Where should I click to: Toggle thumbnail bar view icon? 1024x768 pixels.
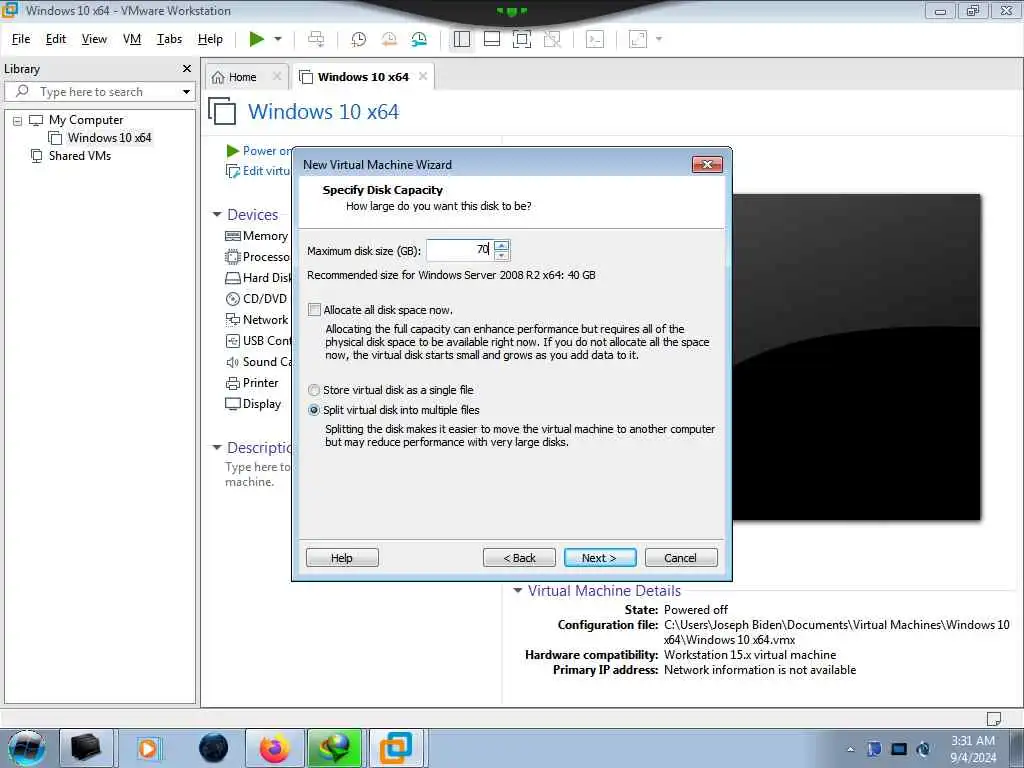click(x=492, y=39)
